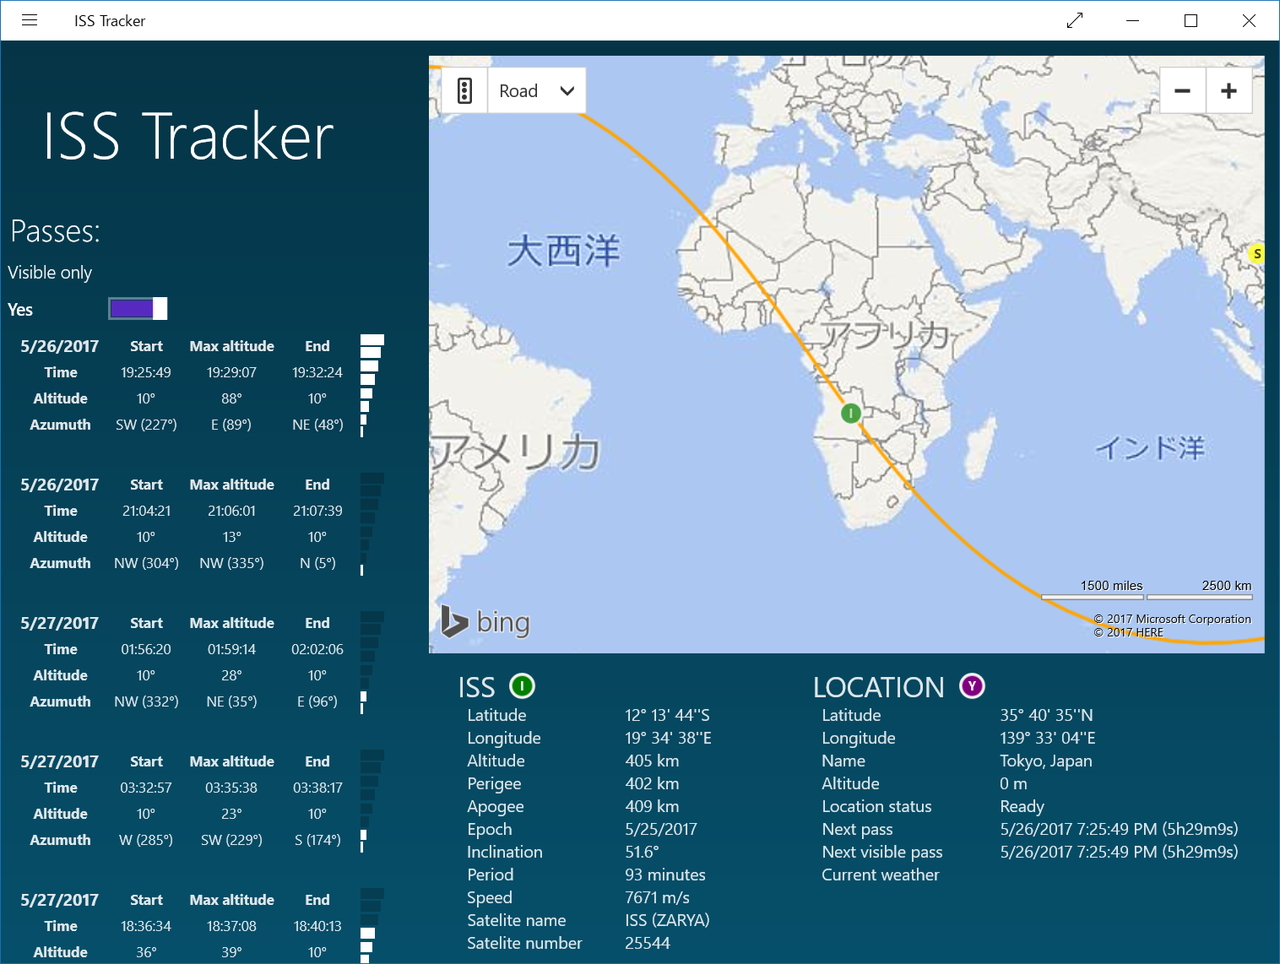The image size is (1280, 964).
Task: Click the ISS Tracker title bar label
Action: click(x=109, y=20)
